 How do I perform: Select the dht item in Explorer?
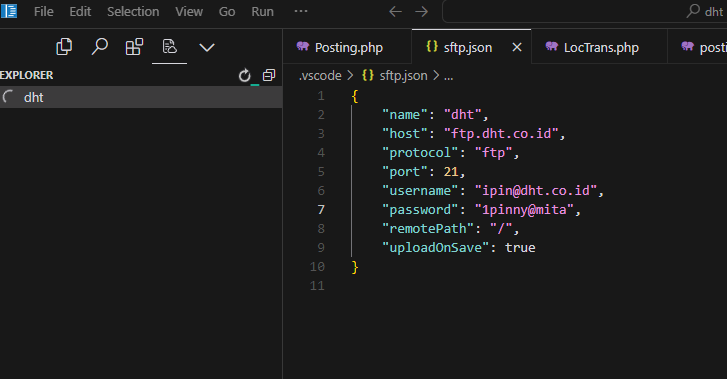click(x=141, y=97)
